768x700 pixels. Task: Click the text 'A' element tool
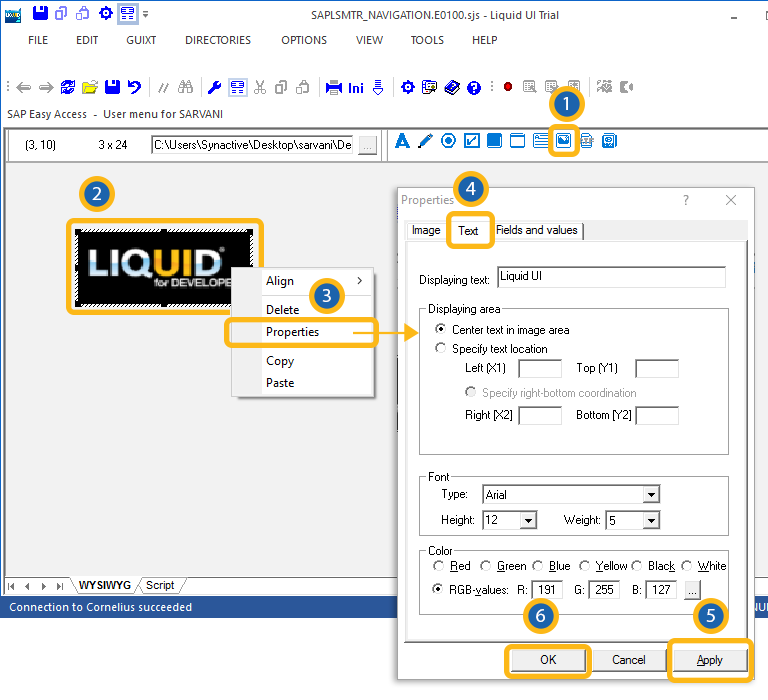coord(403,141)
